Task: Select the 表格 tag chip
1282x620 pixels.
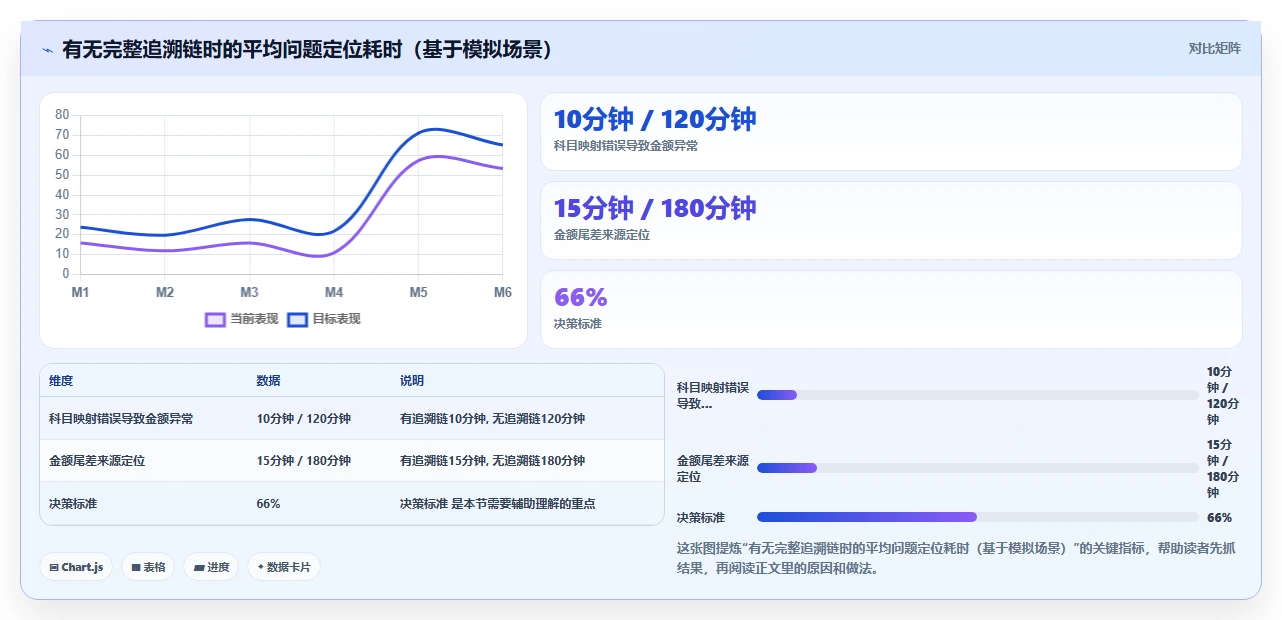Action: click(x=148, y=567)
